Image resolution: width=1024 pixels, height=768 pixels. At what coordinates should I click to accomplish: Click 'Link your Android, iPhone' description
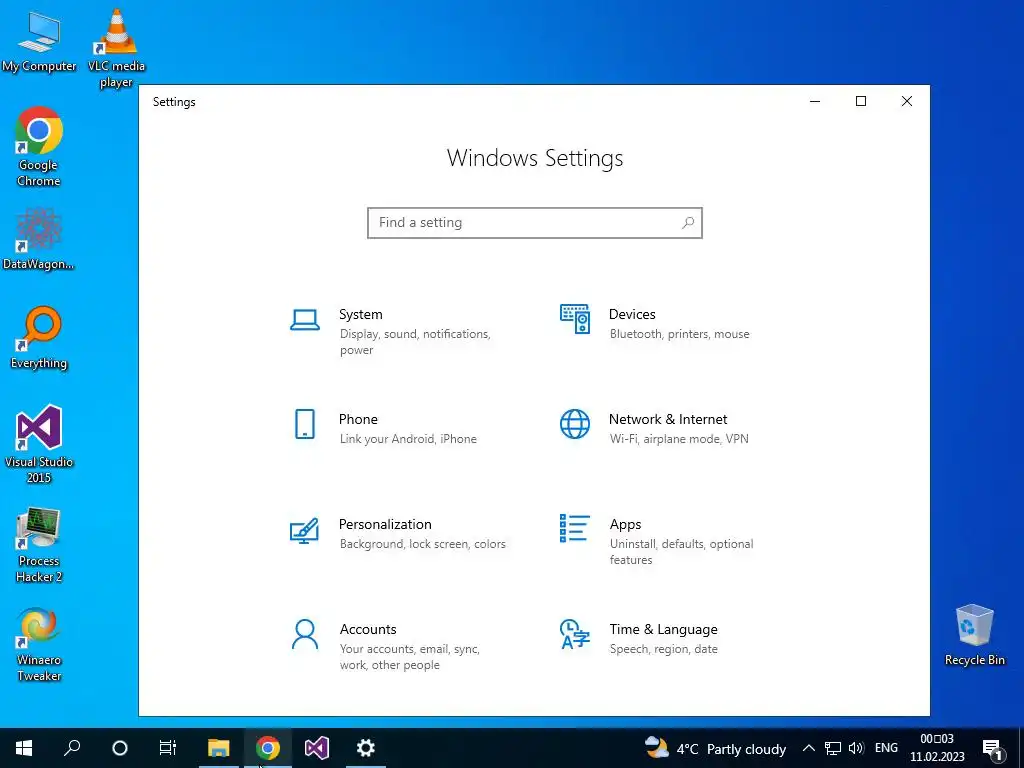408,439
